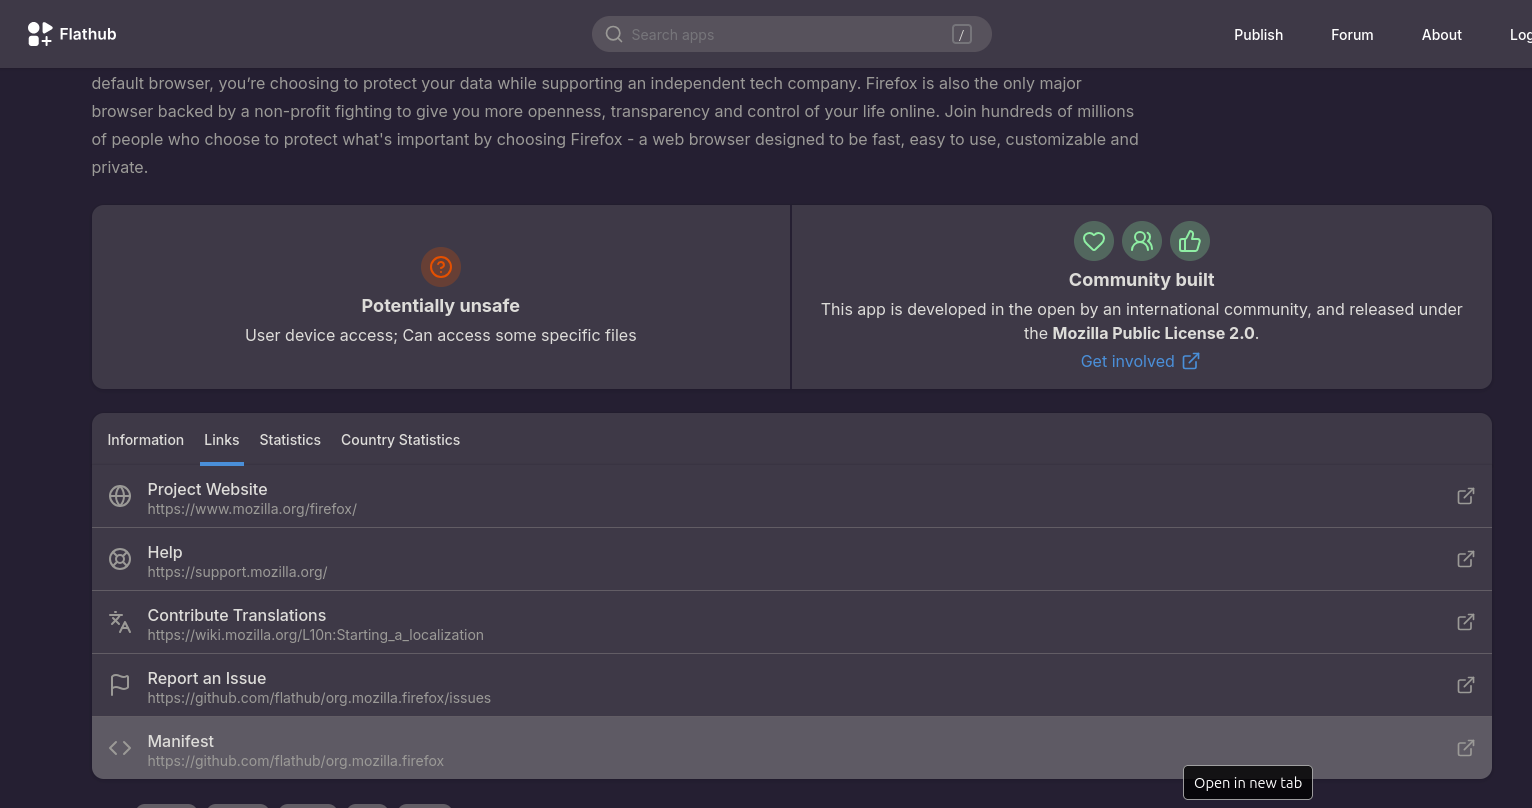1532x808 pixels.
Task: Select the Statistics tab
Action: [x=290, y=440]
